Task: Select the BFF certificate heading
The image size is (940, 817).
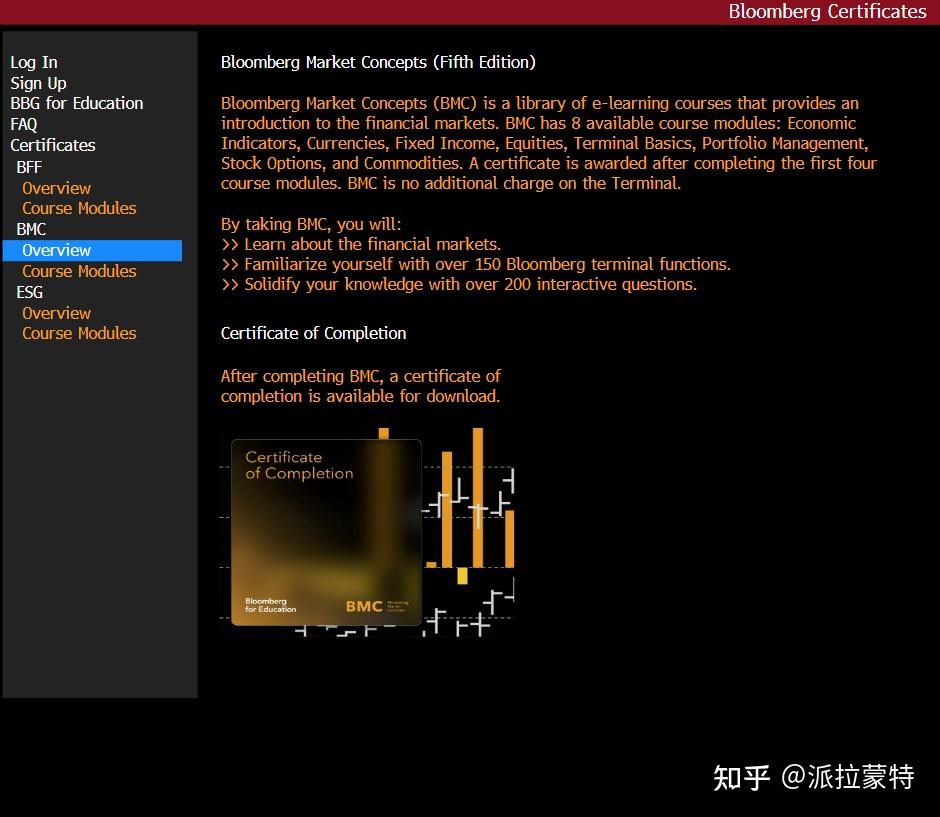Action: pyautogui.click(x=29, y=167)
